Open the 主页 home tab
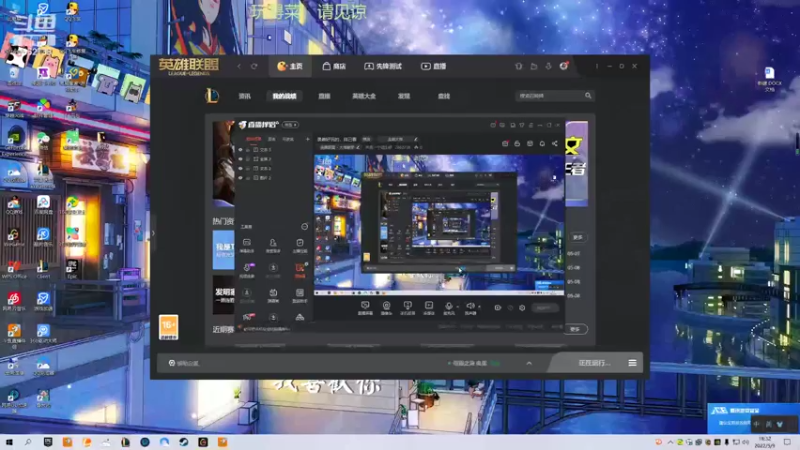This screenshot has width=800, height=450. click(290, 66)
